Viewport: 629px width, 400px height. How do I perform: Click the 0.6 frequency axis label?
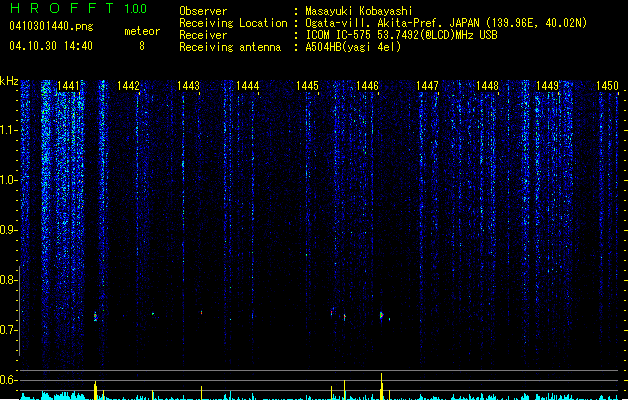pos(8,380)
